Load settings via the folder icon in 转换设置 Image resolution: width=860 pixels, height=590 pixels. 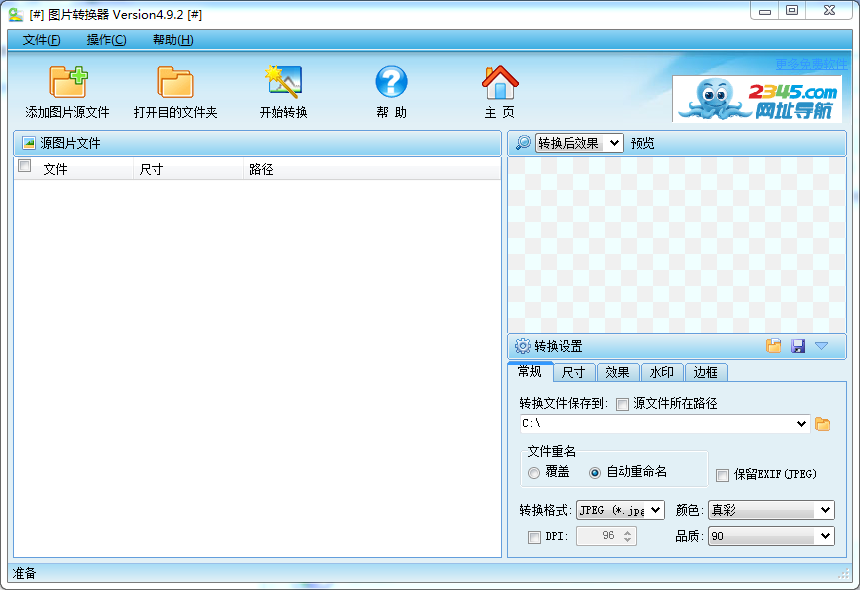pyautogui.click(x=773, y=345)
